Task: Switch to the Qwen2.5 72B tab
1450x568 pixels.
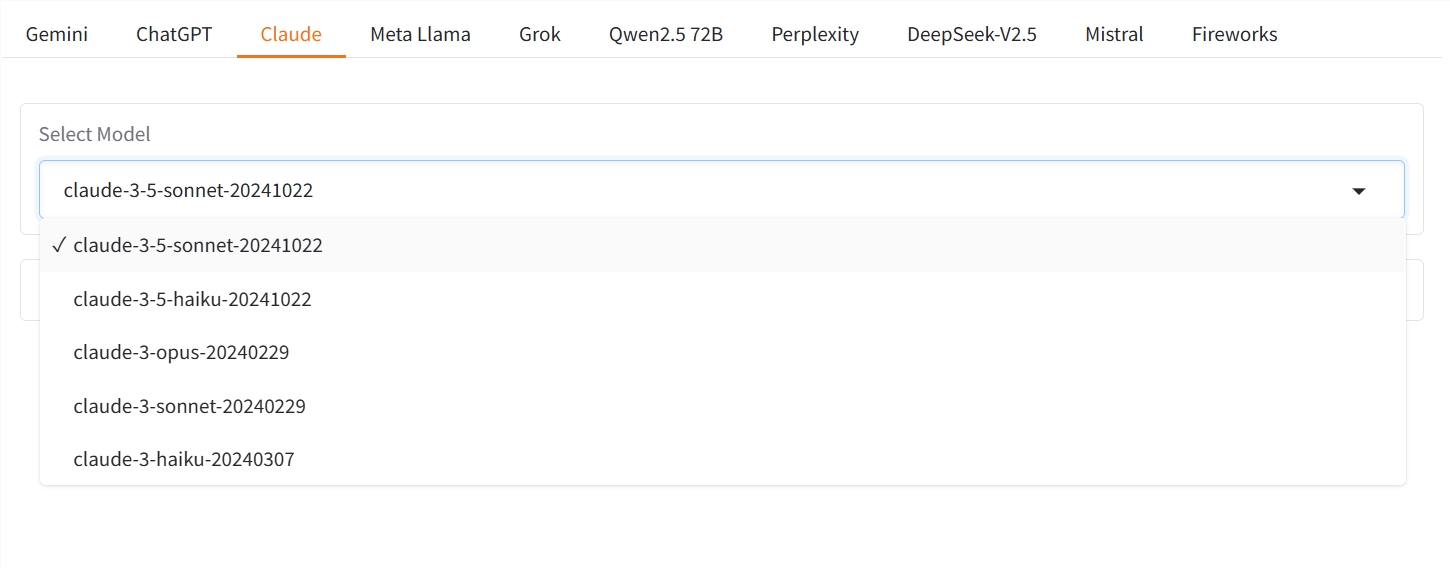Action: (x=666, y=34)
